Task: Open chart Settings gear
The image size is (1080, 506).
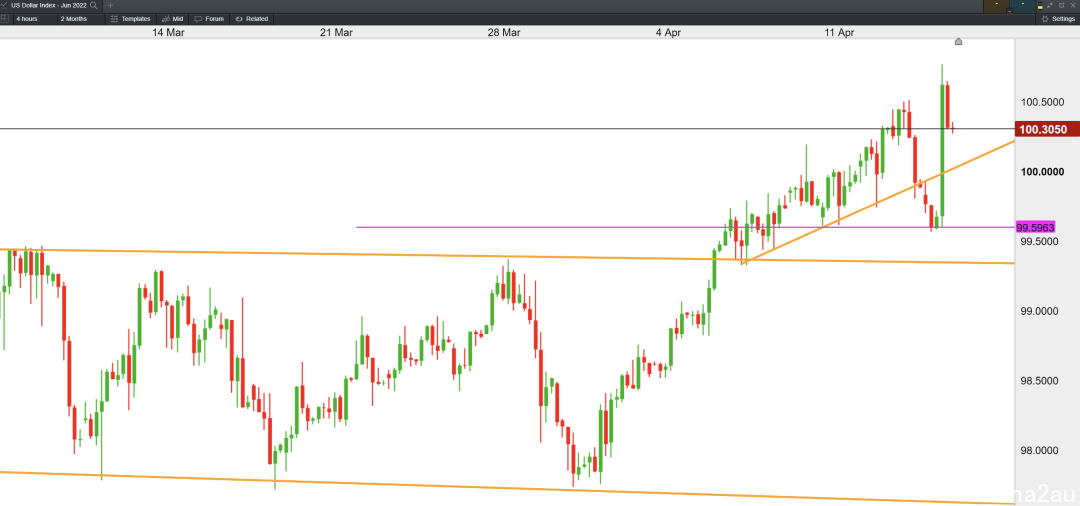Action: (1057, 19)
